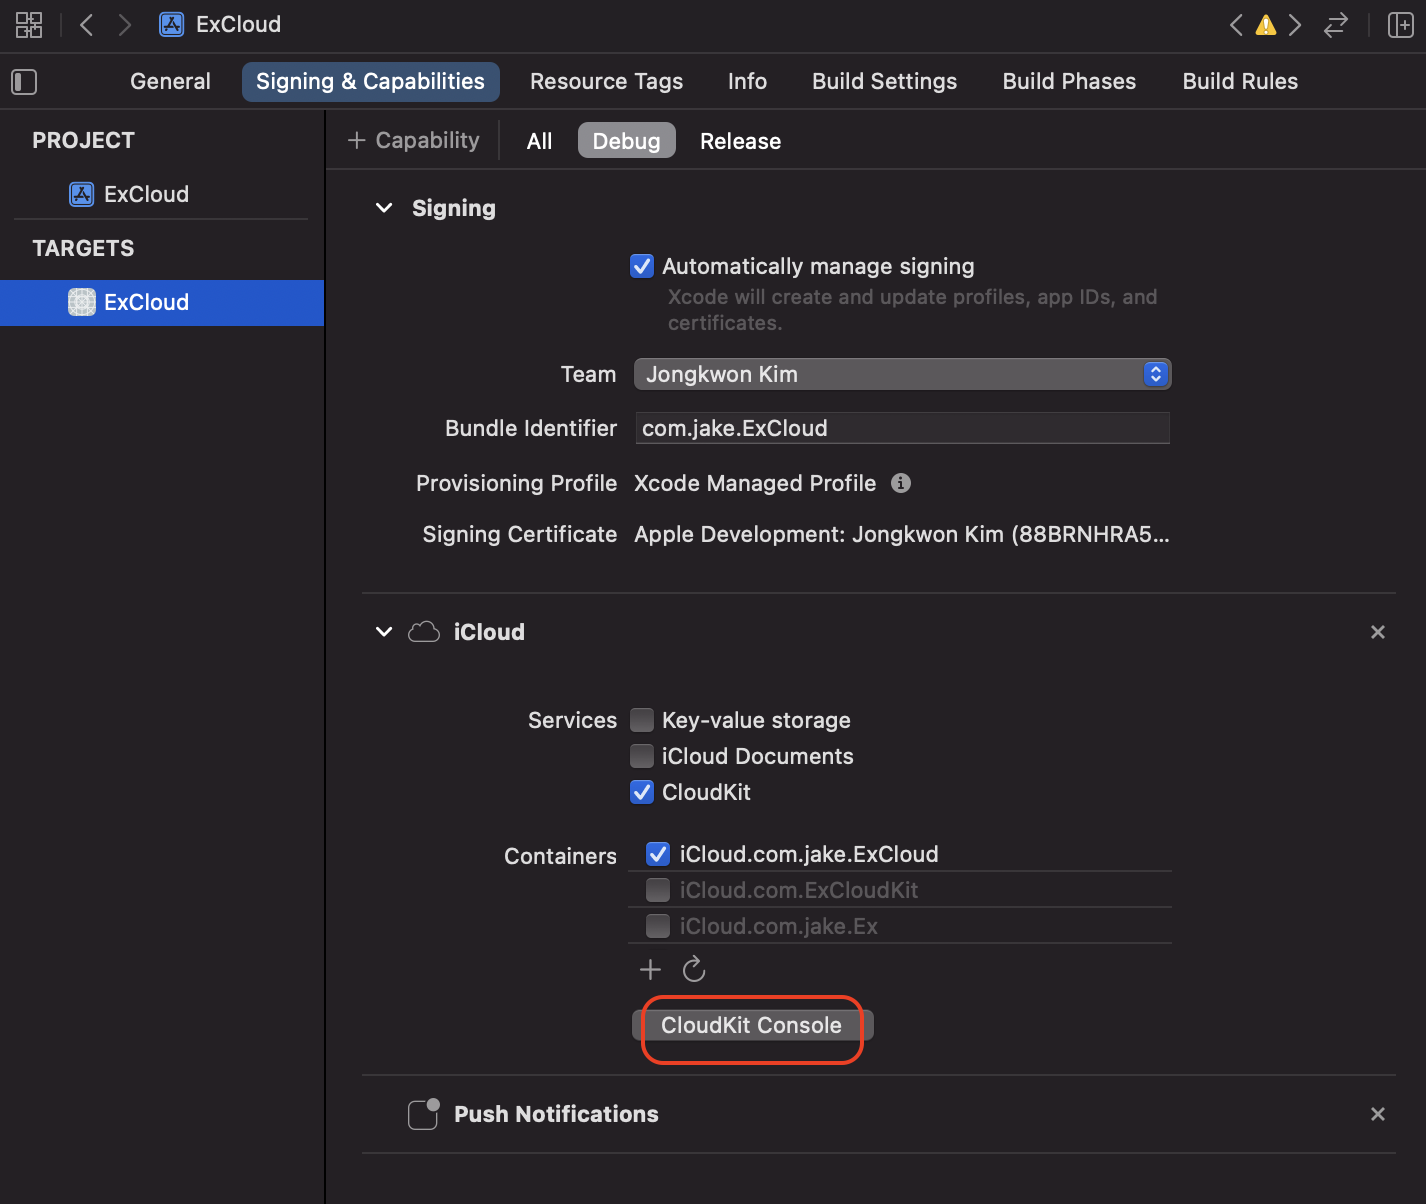1426x1204 pixels.
Task: Select the ExCloud target in the sidebar
Action: [x=162, y=302]
